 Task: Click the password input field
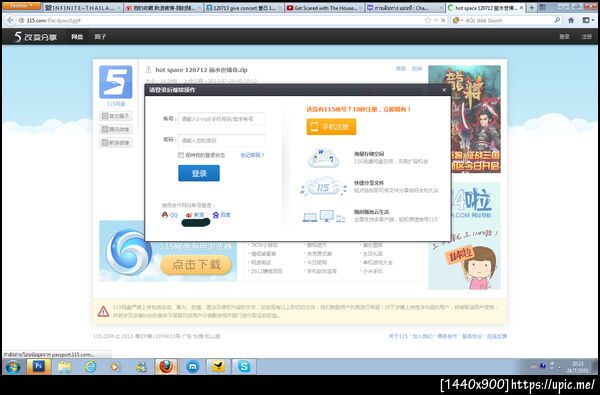click(x=222, y=140)
